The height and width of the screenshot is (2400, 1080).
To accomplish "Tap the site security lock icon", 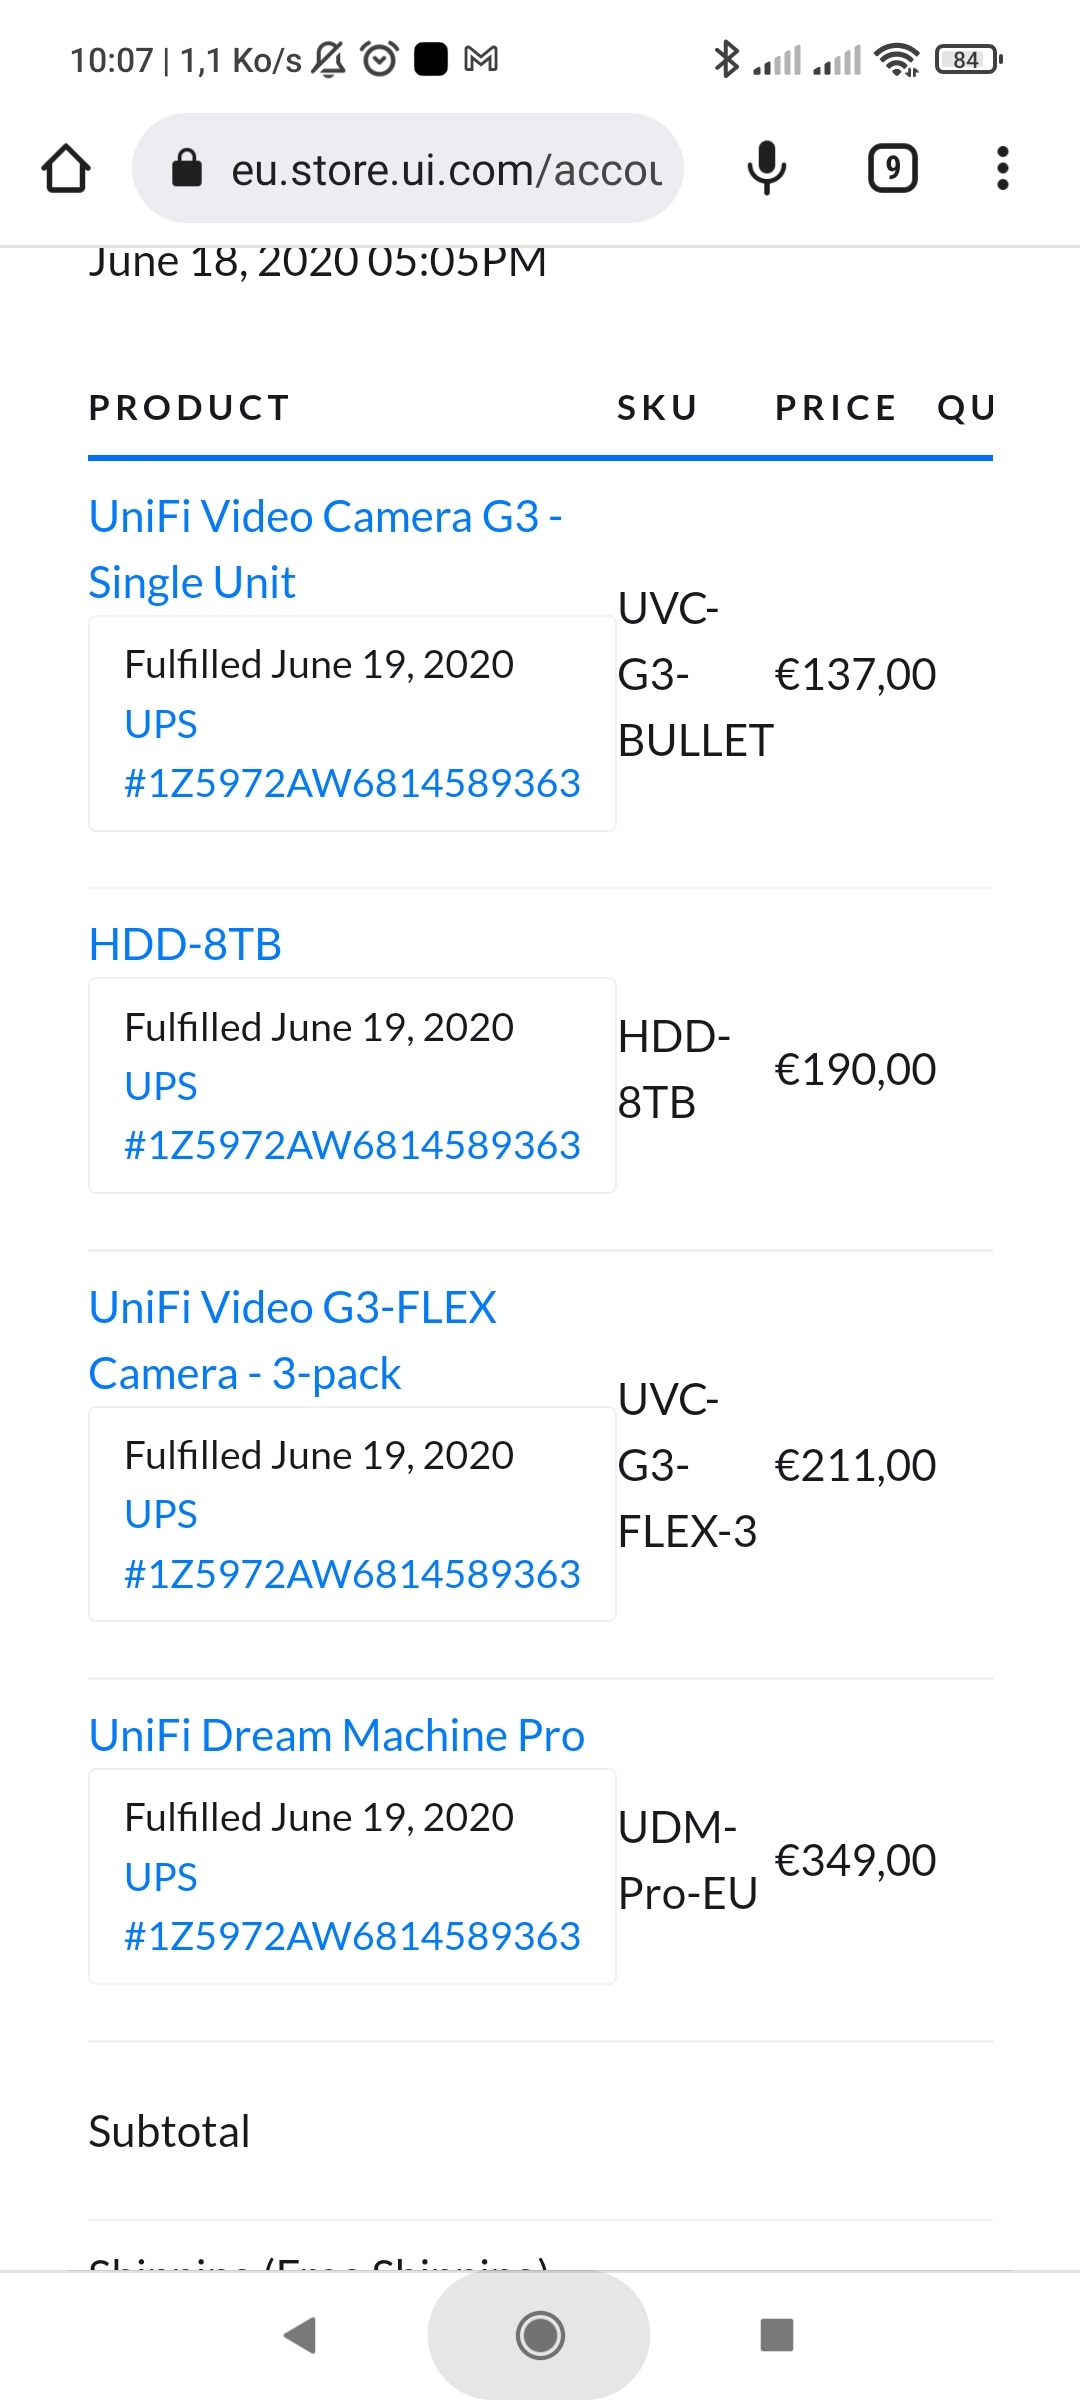I will [187, 168].
